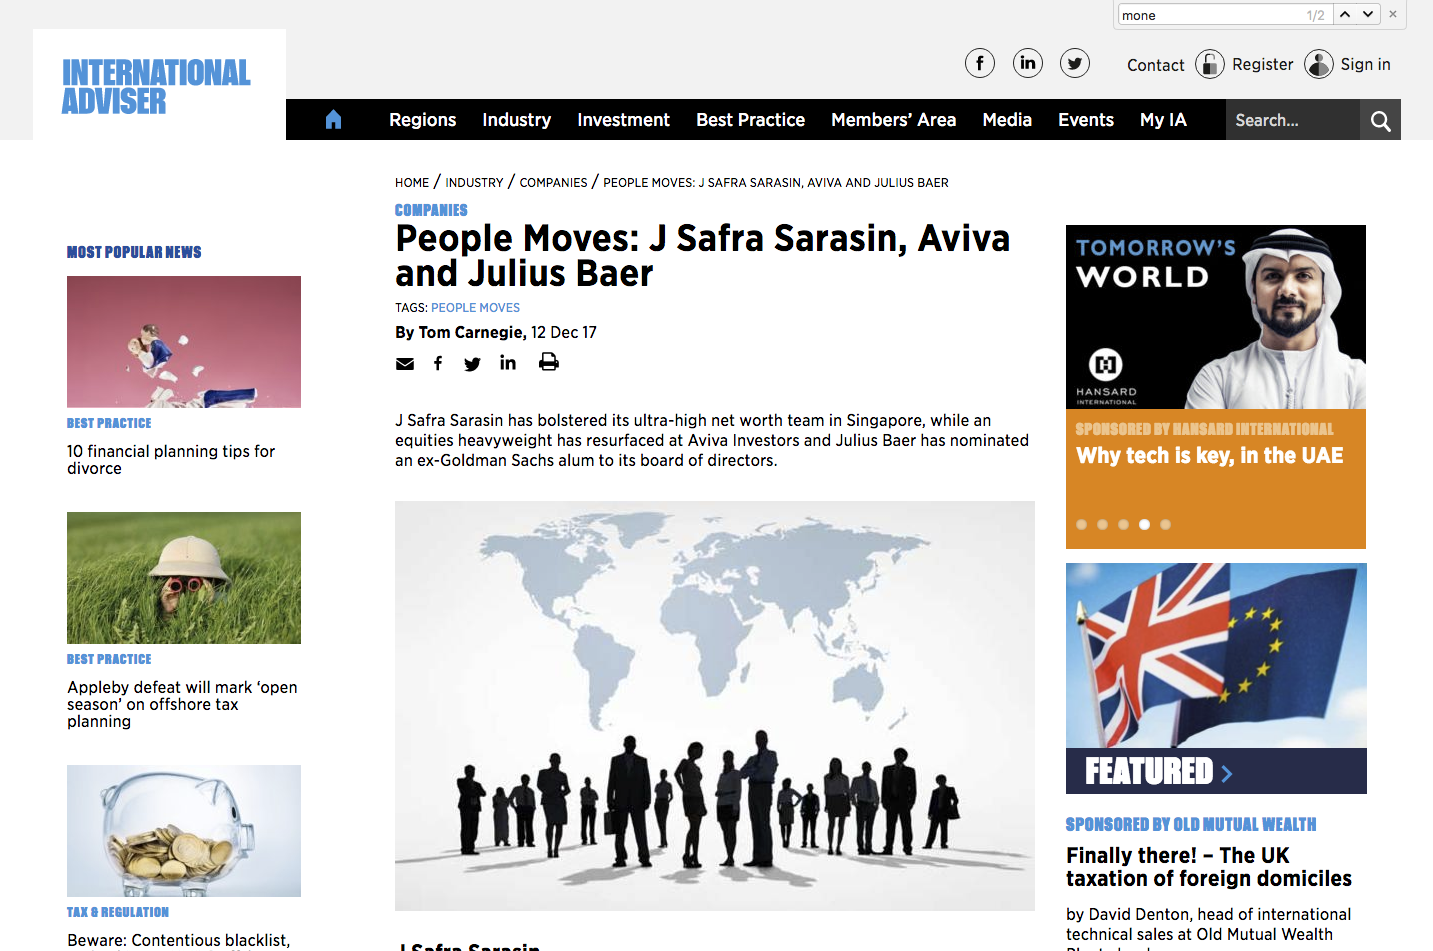Open the Media menu
This screenshot has width=1433, height=951.
pos(1007,120)
